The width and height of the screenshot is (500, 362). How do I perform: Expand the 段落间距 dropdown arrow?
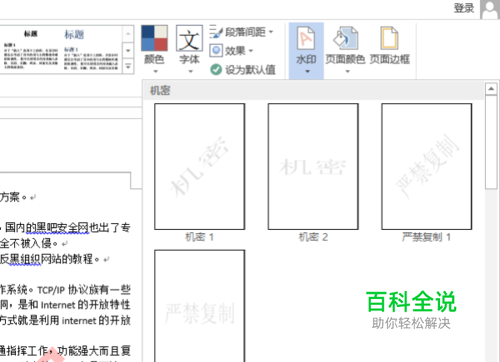click(271, 32)
